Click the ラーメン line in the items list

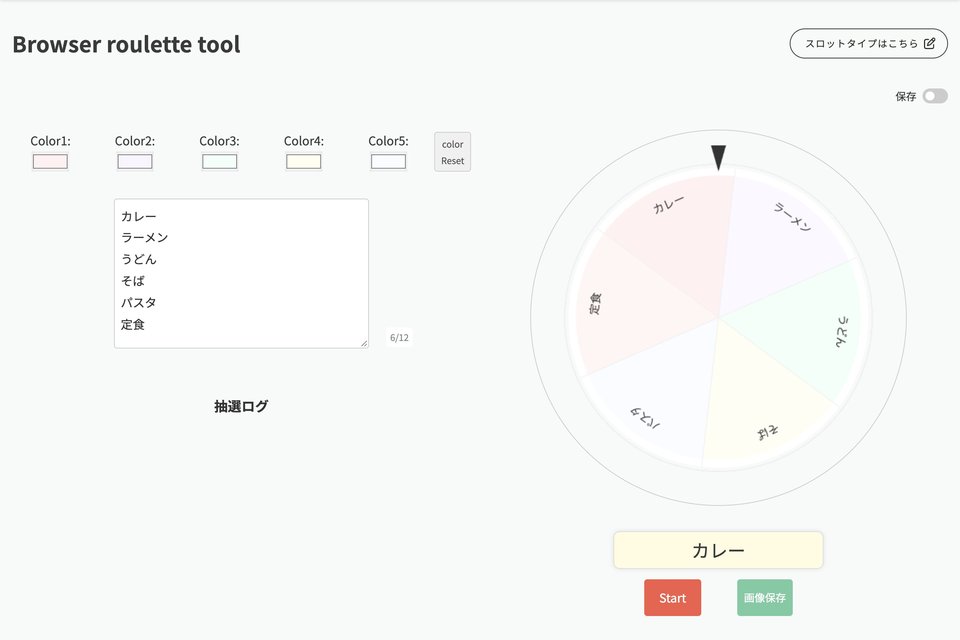pyautogui.click(x=144, y=238)
